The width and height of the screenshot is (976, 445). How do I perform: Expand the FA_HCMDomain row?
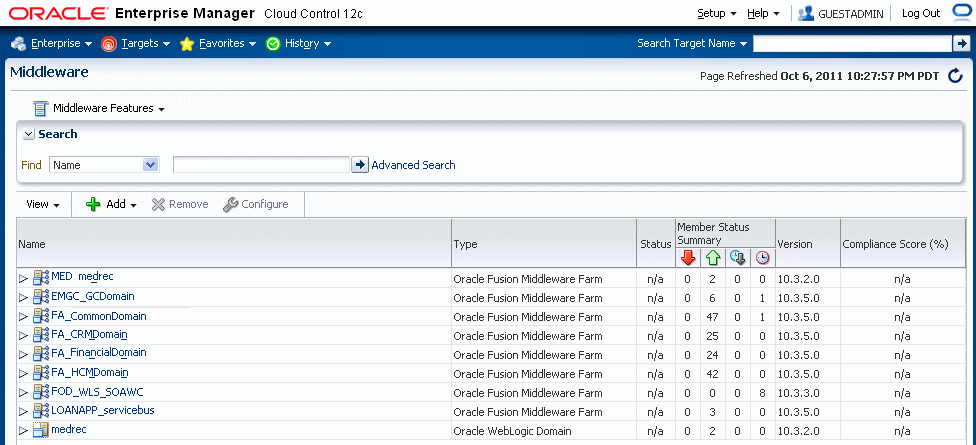24,373
